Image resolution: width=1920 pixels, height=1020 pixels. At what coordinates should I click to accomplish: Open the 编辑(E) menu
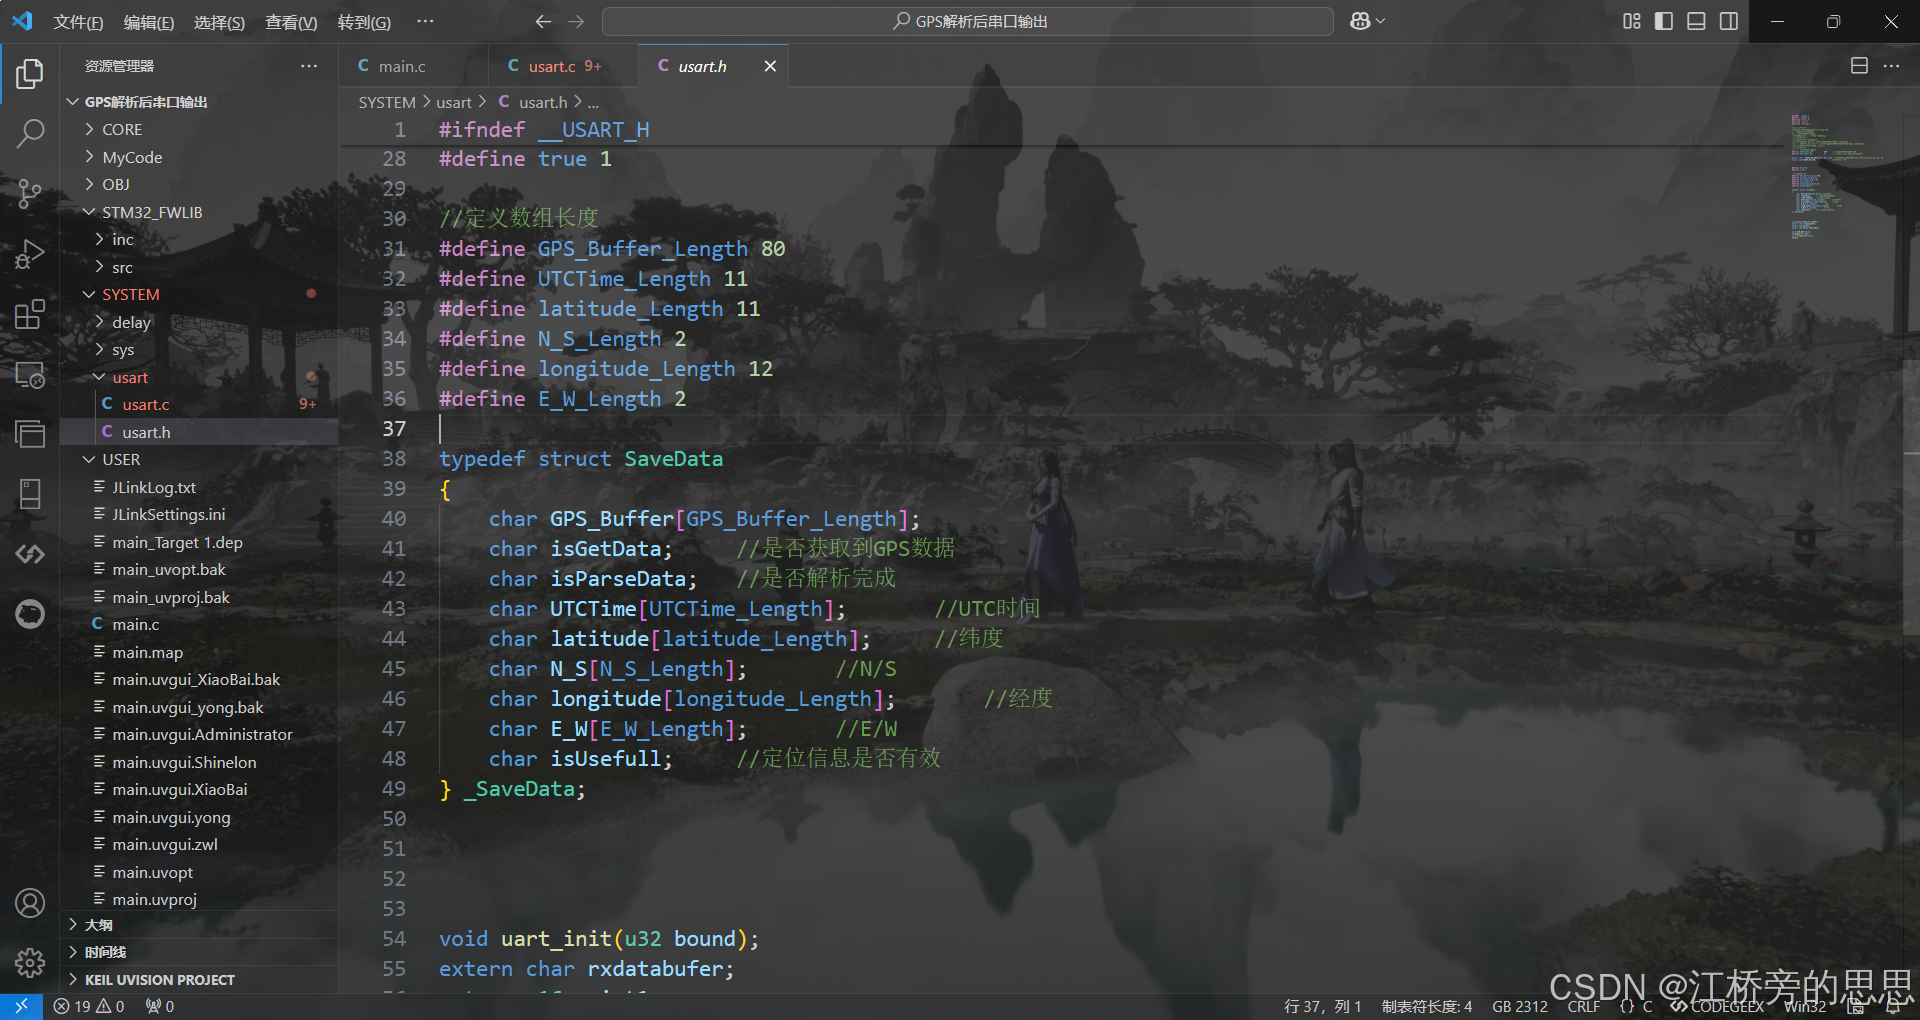[x=149, y=22]
